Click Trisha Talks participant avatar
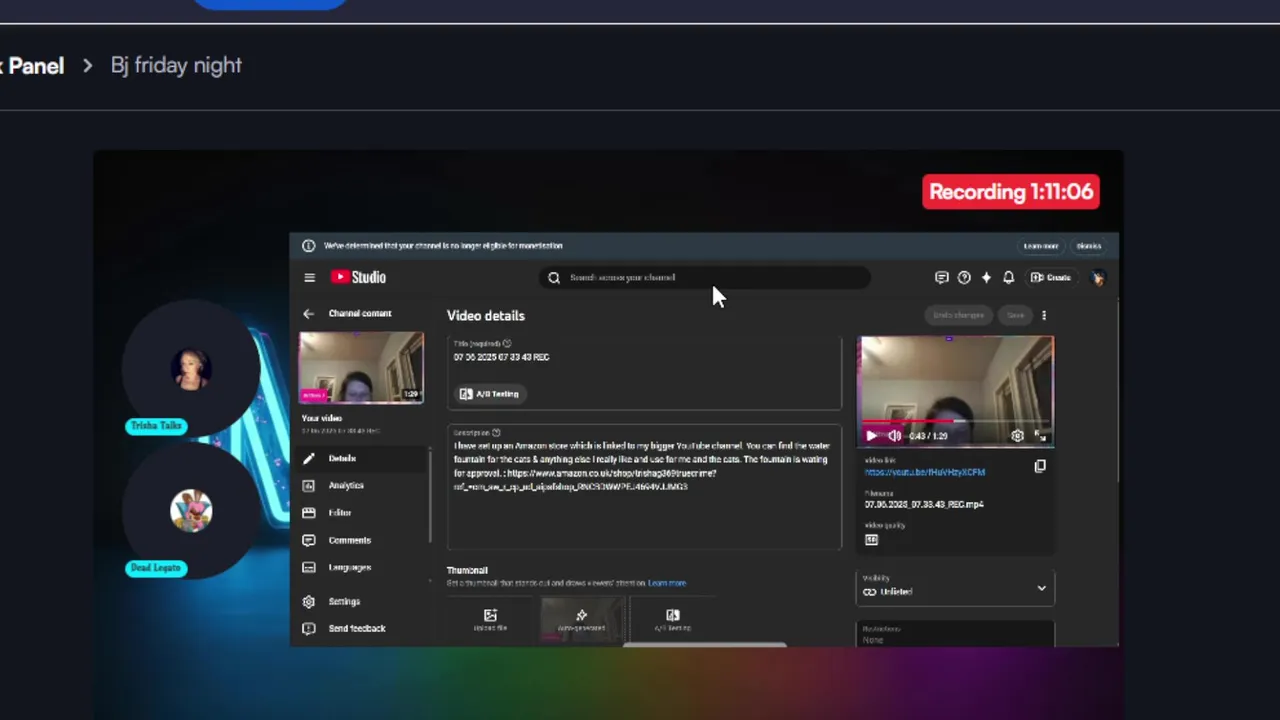Viewport: 1280px width, 720px height. click(x=191, y=368)
